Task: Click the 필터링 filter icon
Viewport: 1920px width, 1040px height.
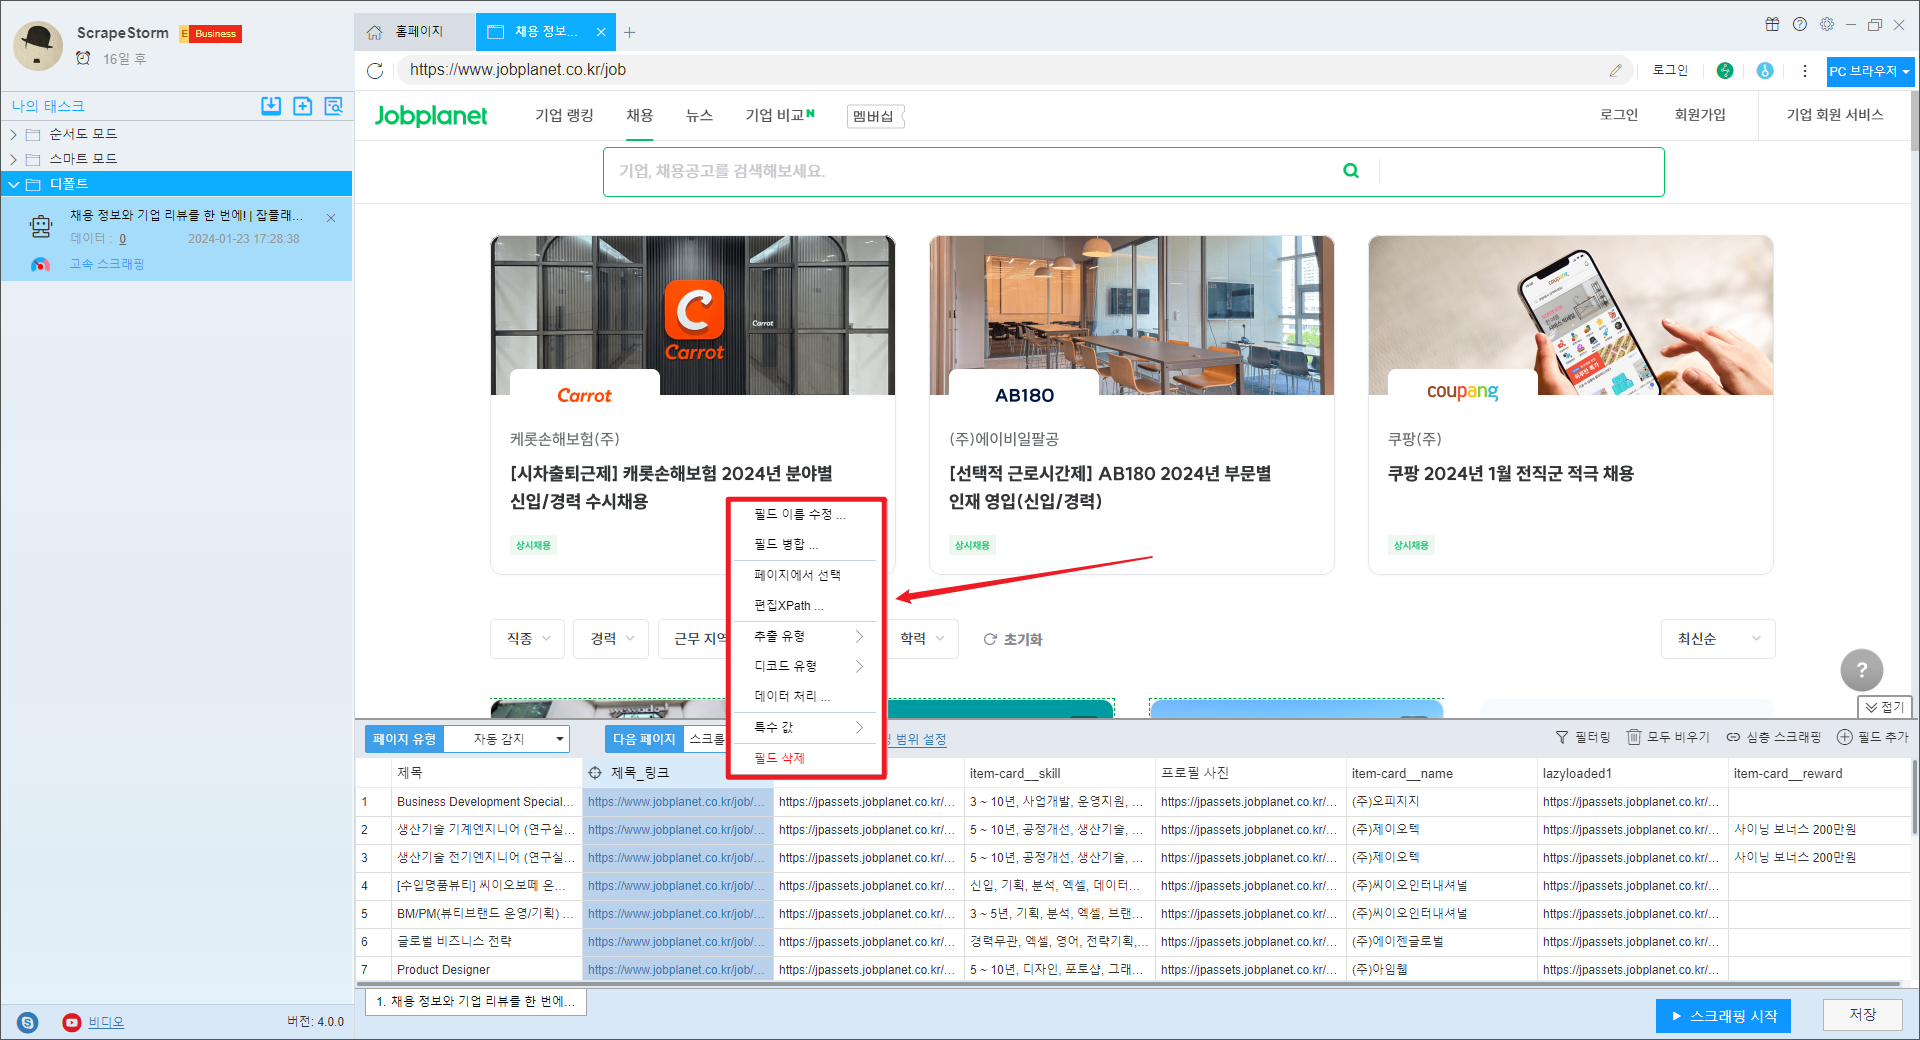Action: click(1562, 737)
